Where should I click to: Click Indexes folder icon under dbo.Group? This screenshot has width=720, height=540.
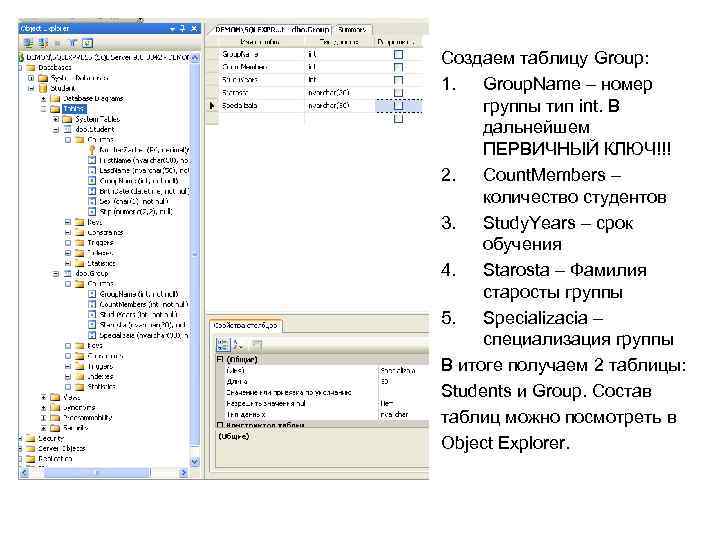coord(80,377)
